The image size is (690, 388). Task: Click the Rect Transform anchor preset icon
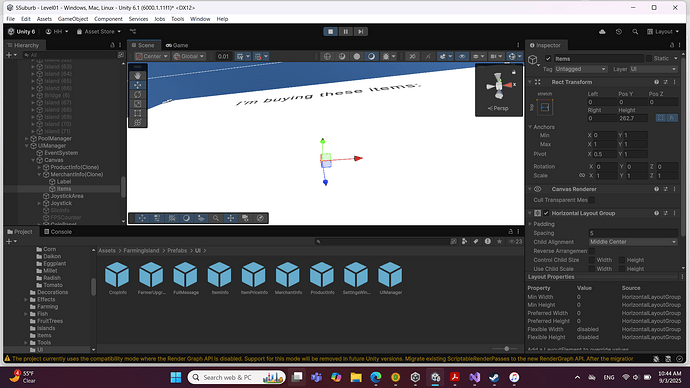pyautogui.click(x=545, y=107)
